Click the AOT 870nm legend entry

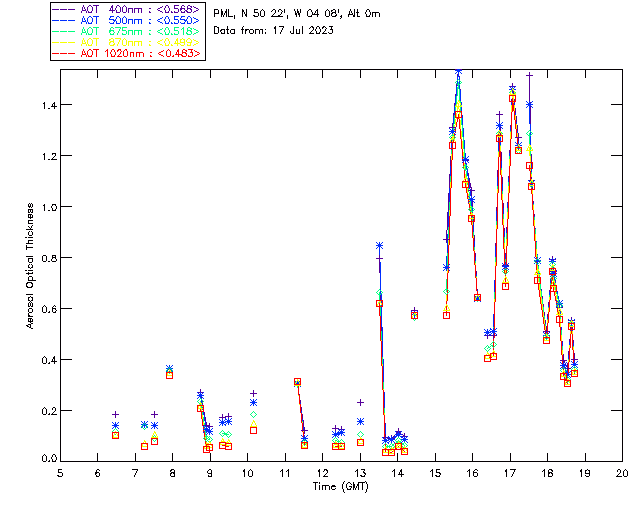click(127, 42)
